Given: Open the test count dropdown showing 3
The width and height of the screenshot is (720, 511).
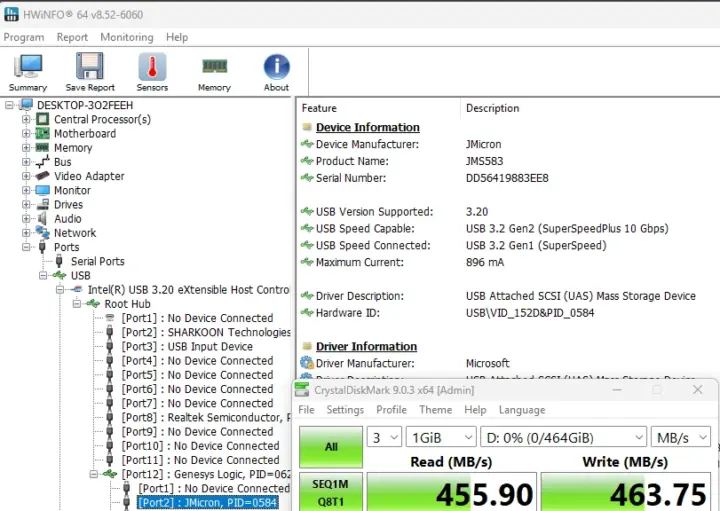Looking at the screenshot, I should pos(384,438).
